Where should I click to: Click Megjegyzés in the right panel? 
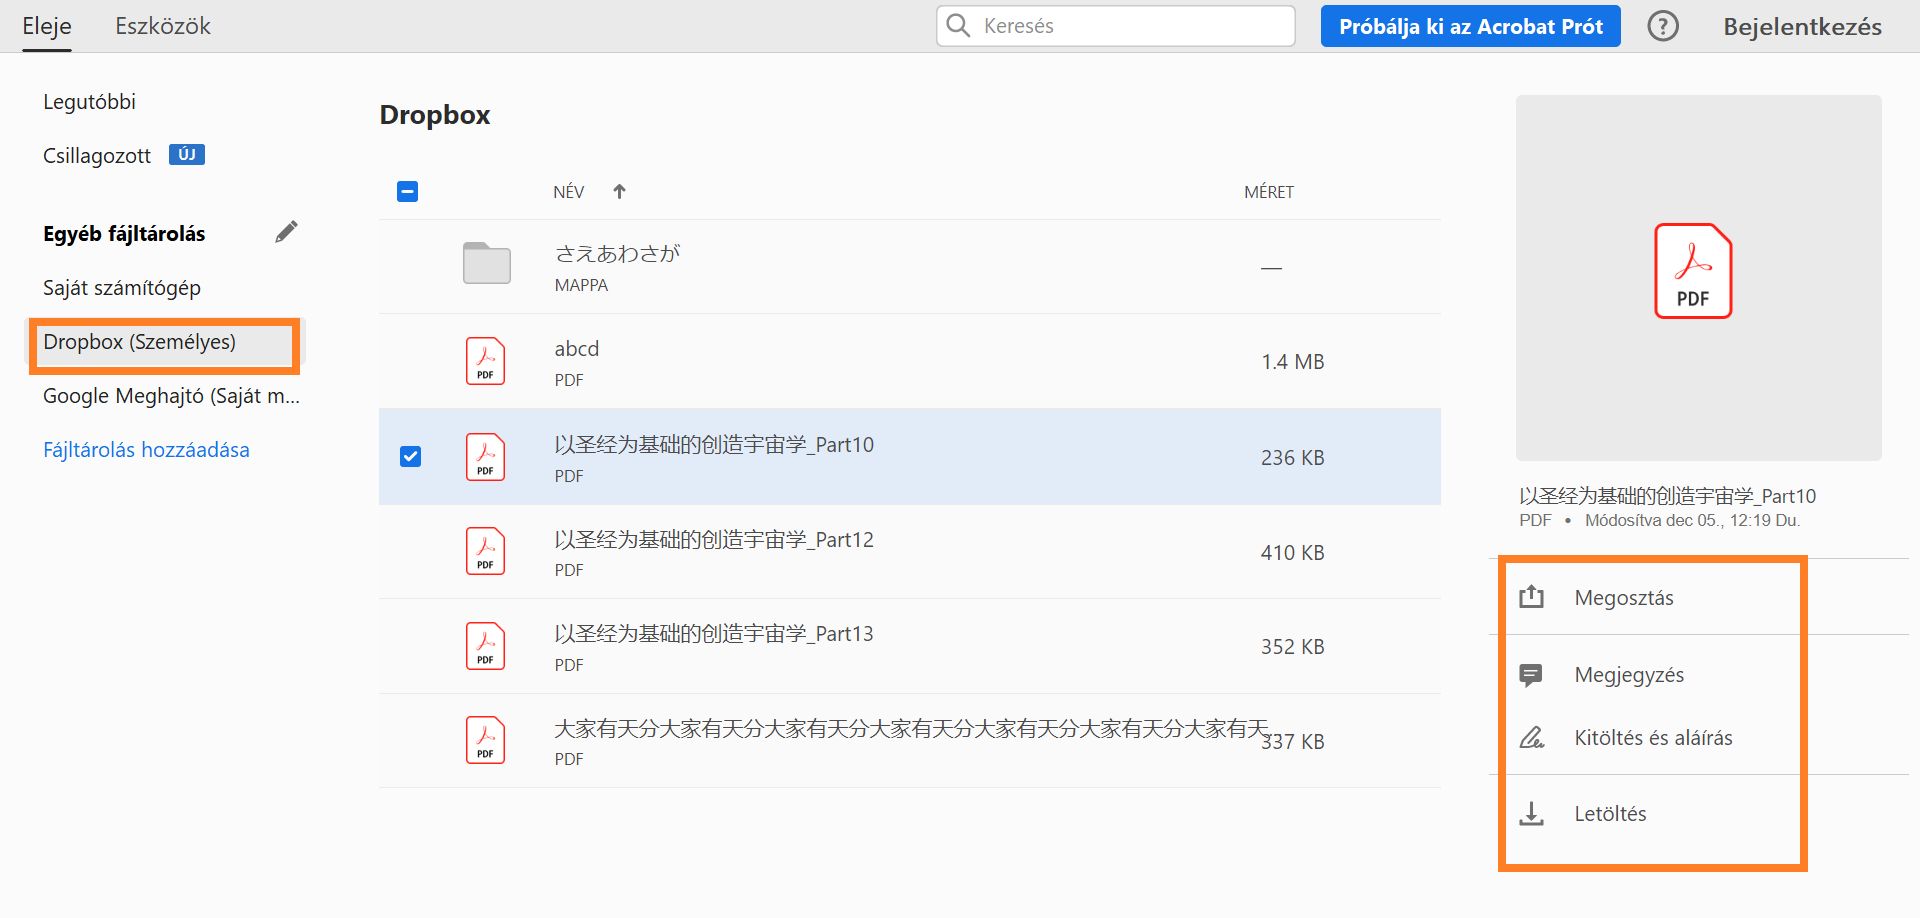(x=1629, y=675)
